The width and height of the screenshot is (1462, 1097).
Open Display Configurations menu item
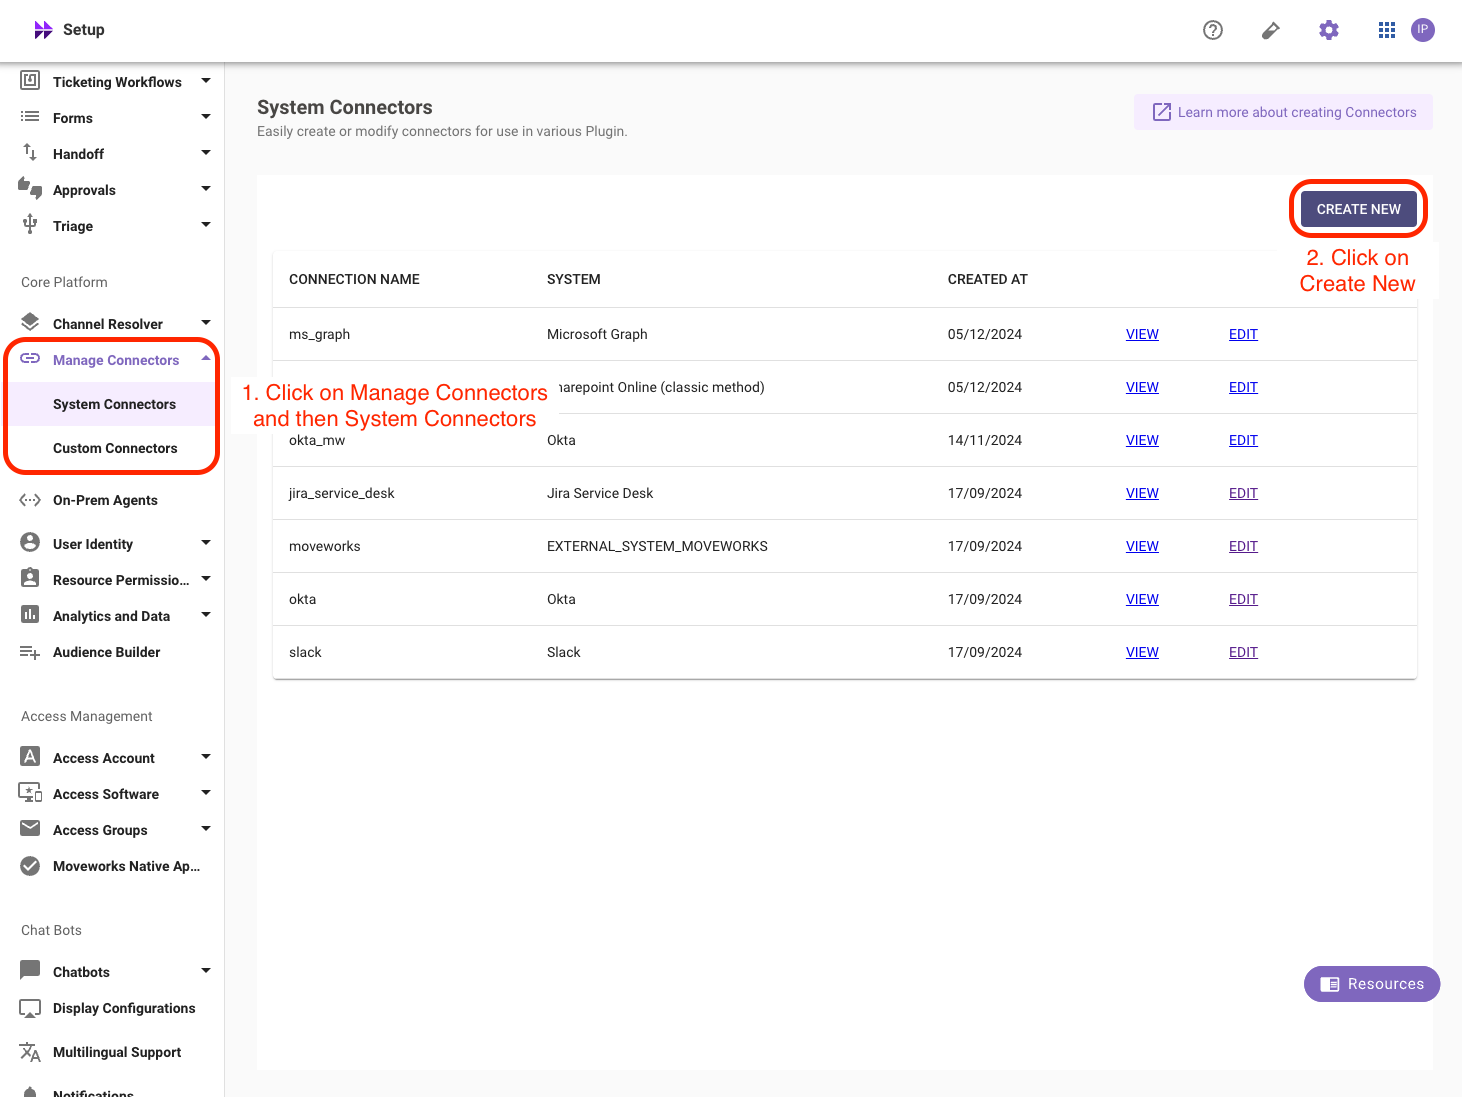(124, 1008)
